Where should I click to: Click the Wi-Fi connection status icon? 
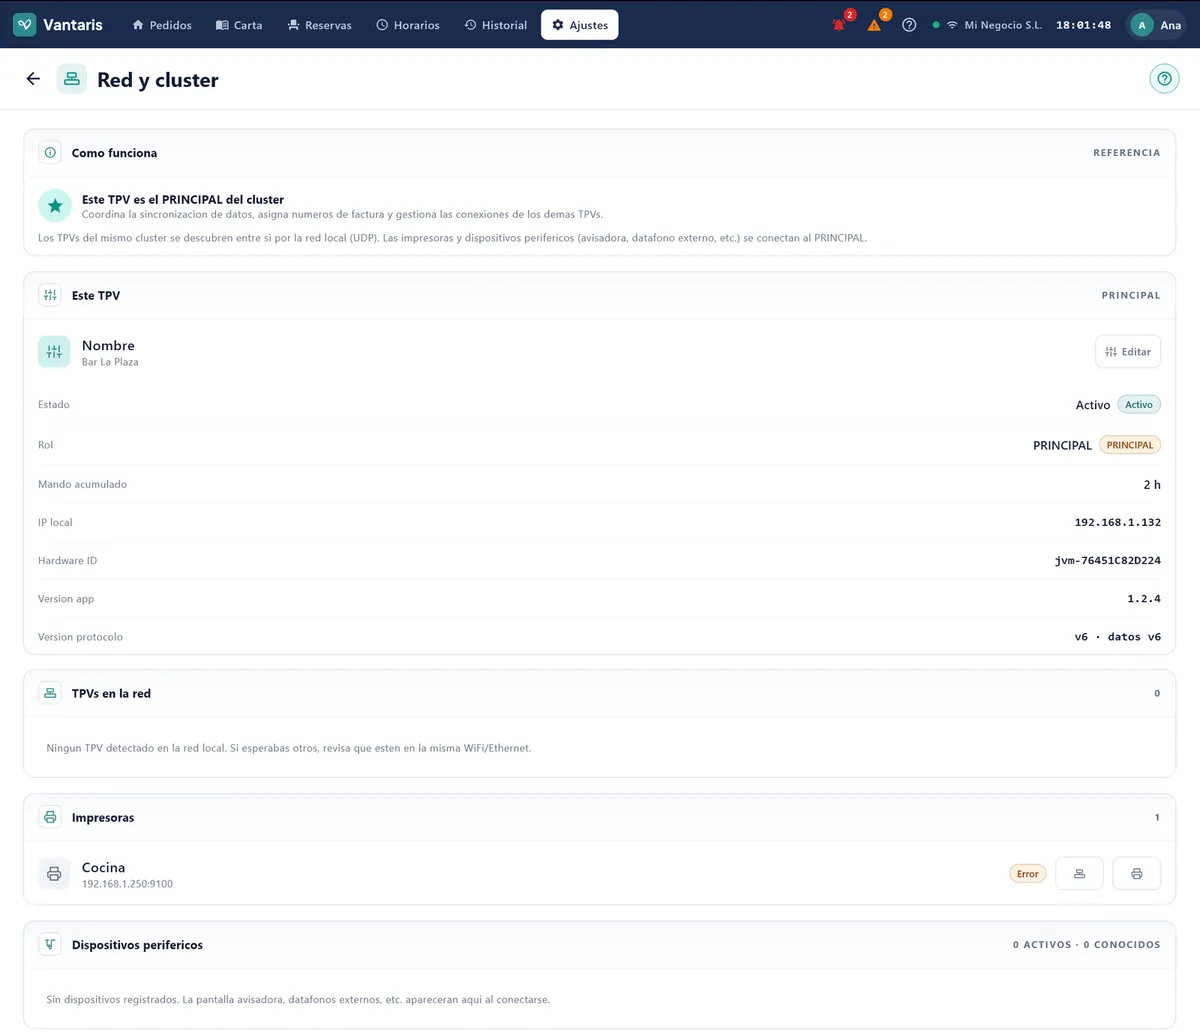pyautogui.click(x=952, y=25)
